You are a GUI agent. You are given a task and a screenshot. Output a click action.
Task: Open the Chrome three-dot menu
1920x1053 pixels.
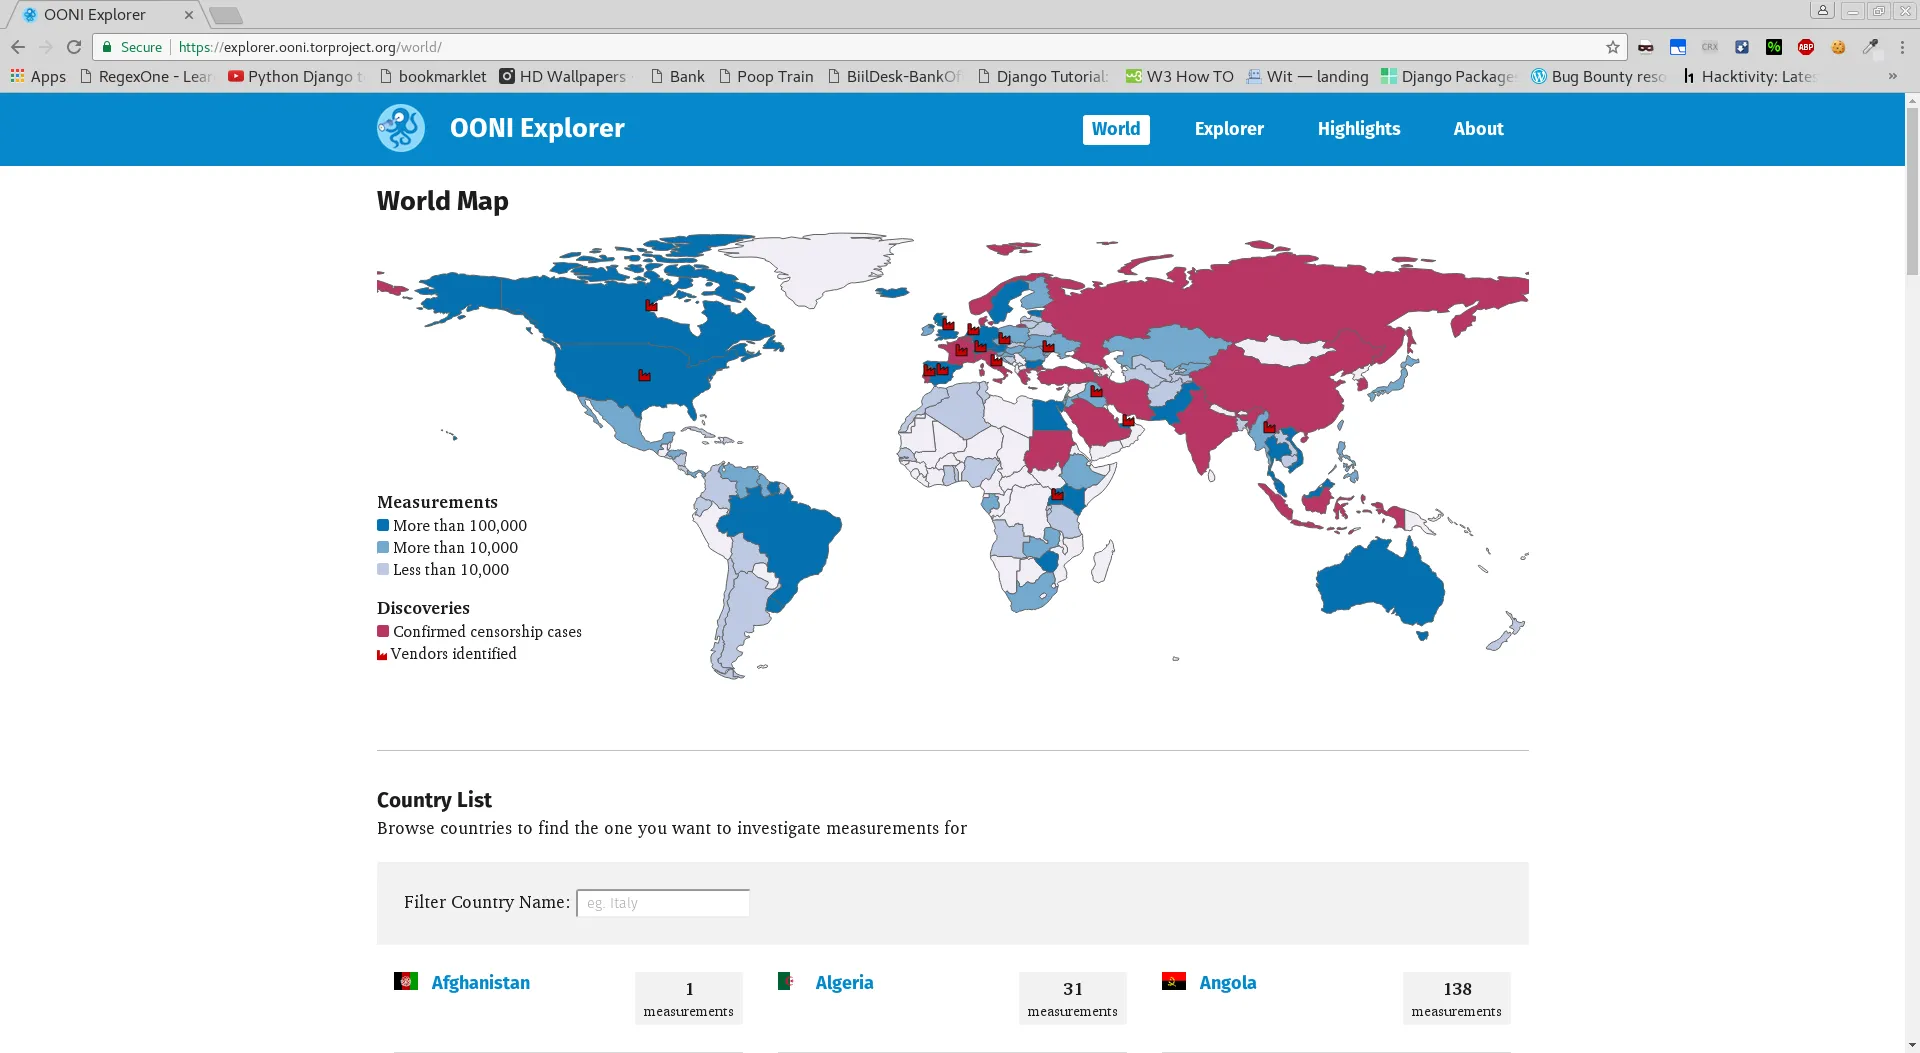point(1902,47)
